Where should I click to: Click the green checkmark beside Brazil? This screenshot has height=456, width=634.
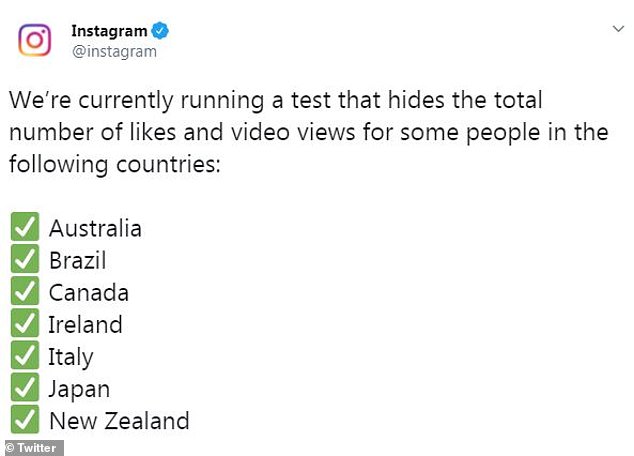(x=26, y=260)
